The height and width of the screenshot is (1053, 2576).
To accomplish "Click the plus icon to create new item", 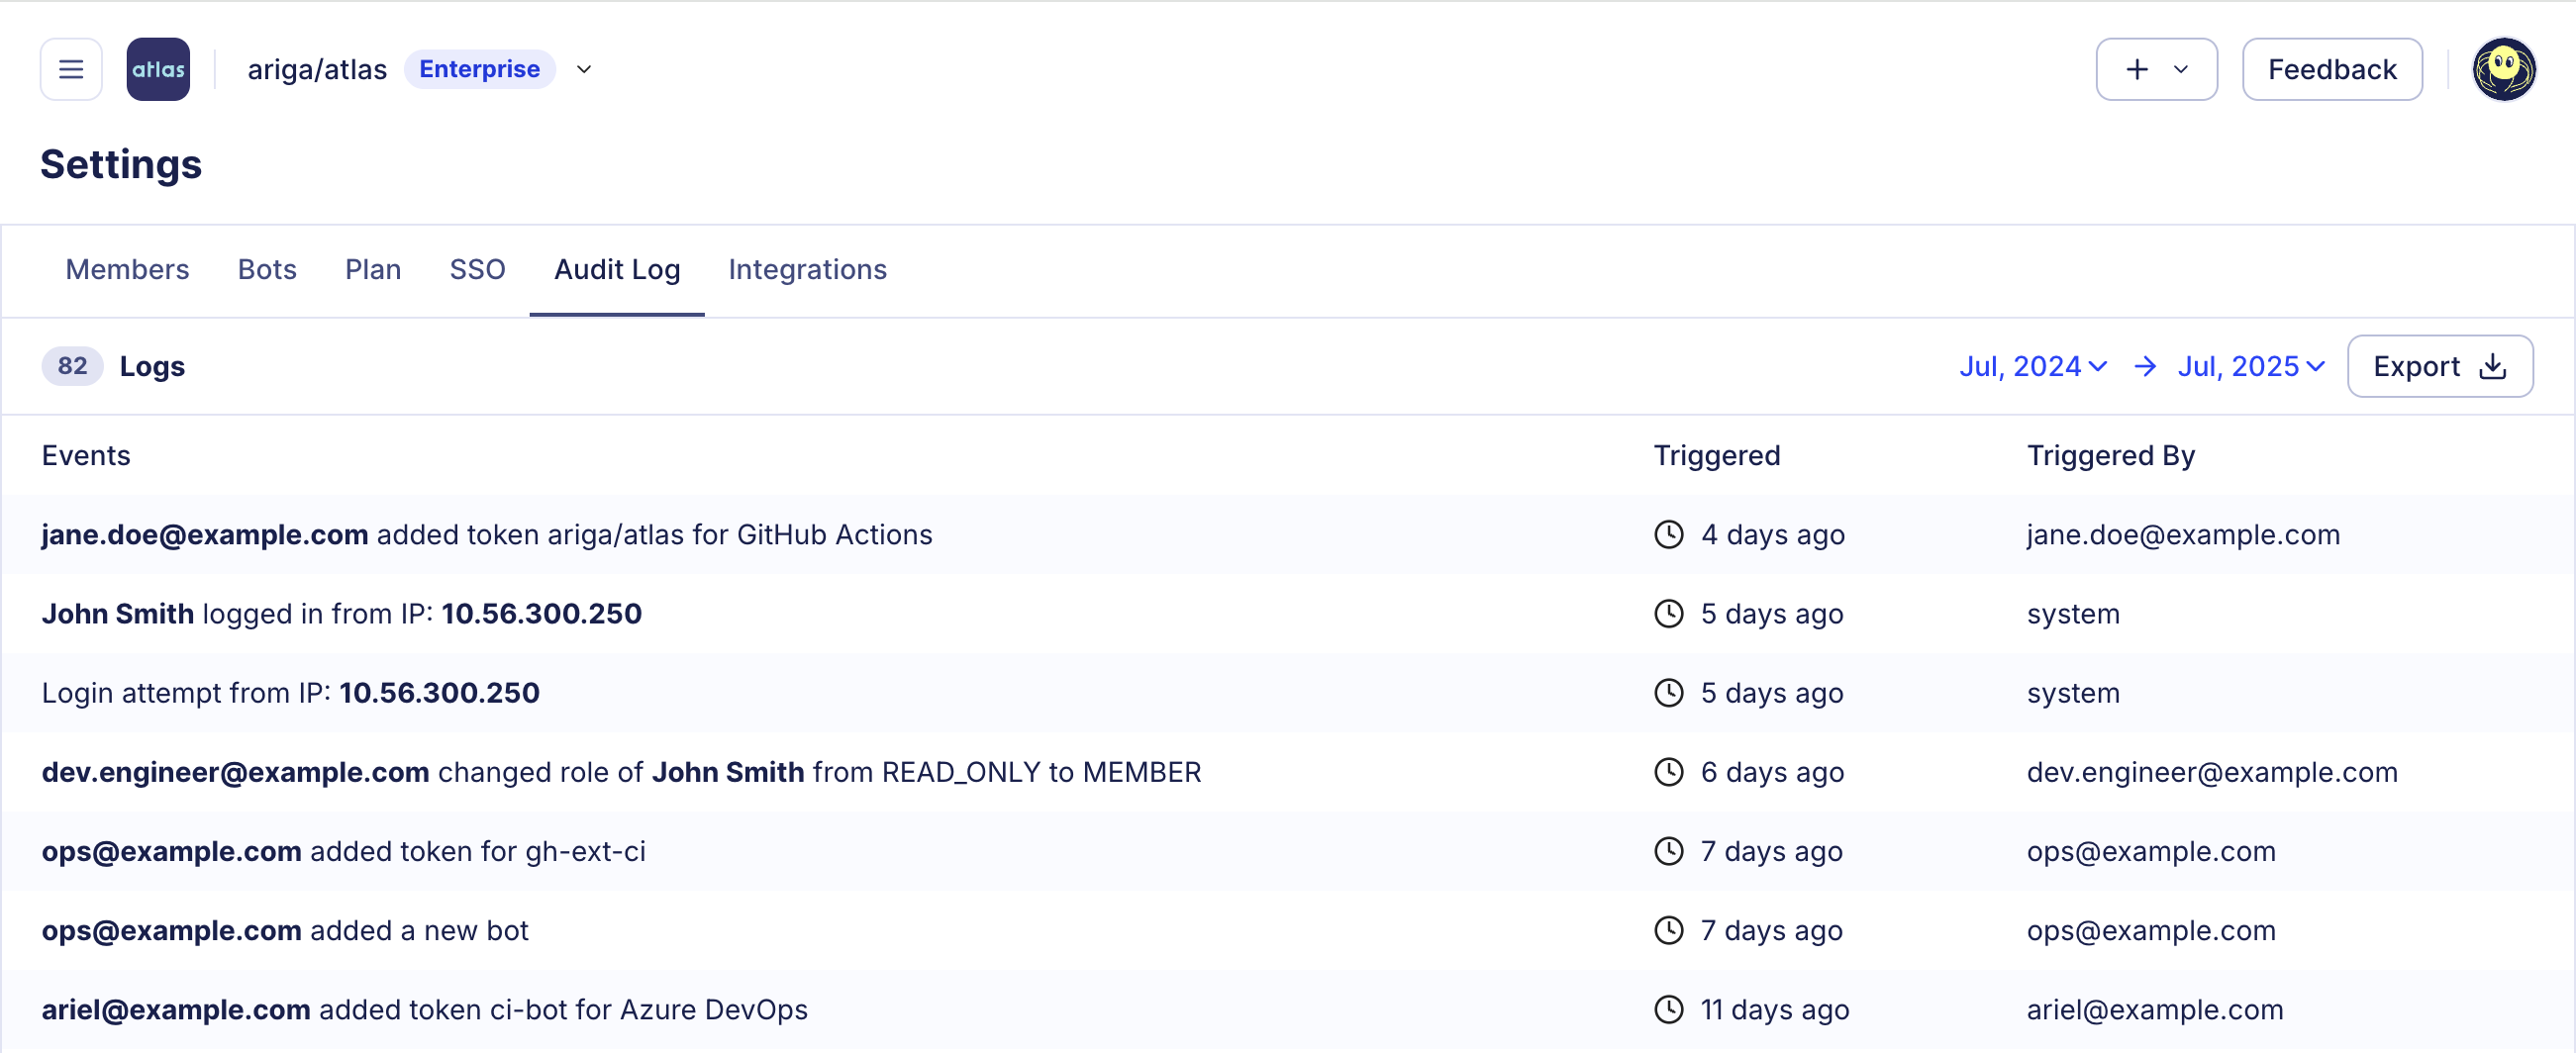I will coord(2137,68).
